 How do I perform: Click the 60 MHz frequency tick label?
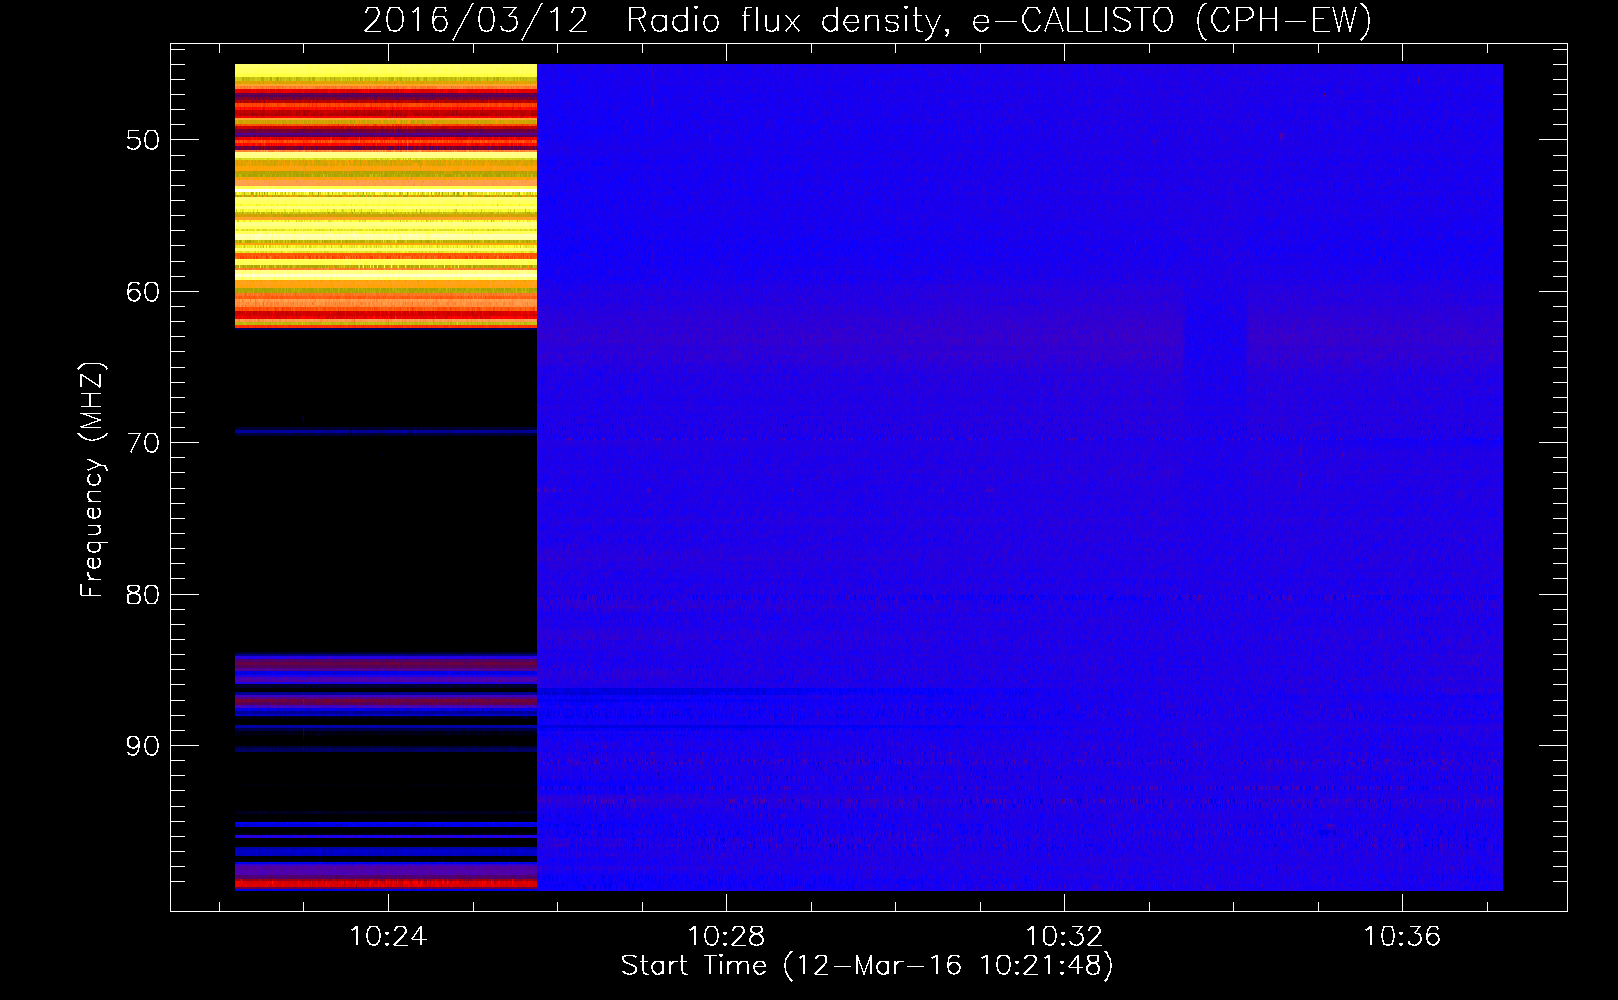[x=143, y=292]
